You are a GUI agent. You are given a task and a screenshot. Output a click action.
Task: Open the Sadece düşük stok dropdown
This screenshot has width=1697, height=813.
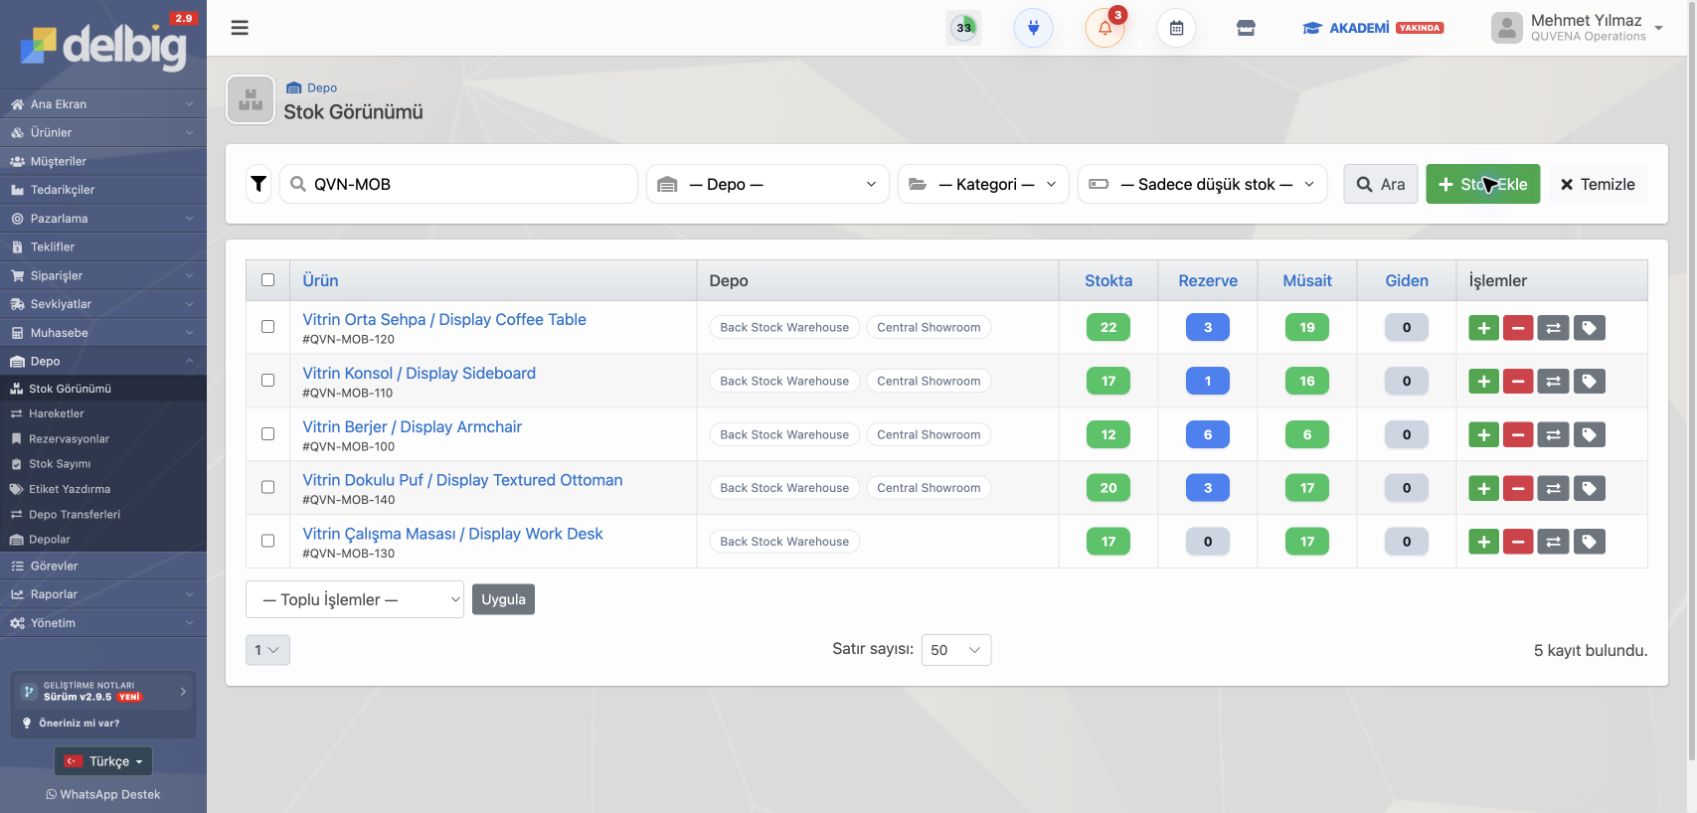(x=1203, y=184)
